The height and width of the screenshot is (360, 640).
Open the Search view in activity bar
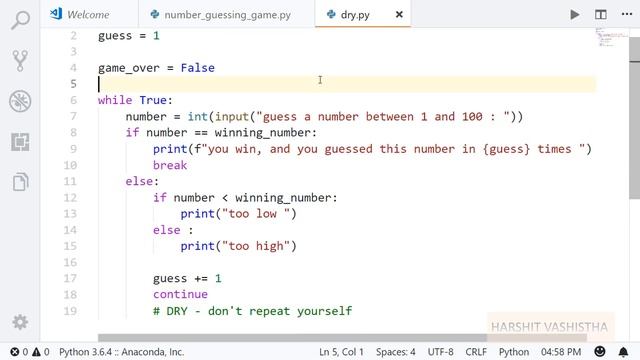click(20, 20)
